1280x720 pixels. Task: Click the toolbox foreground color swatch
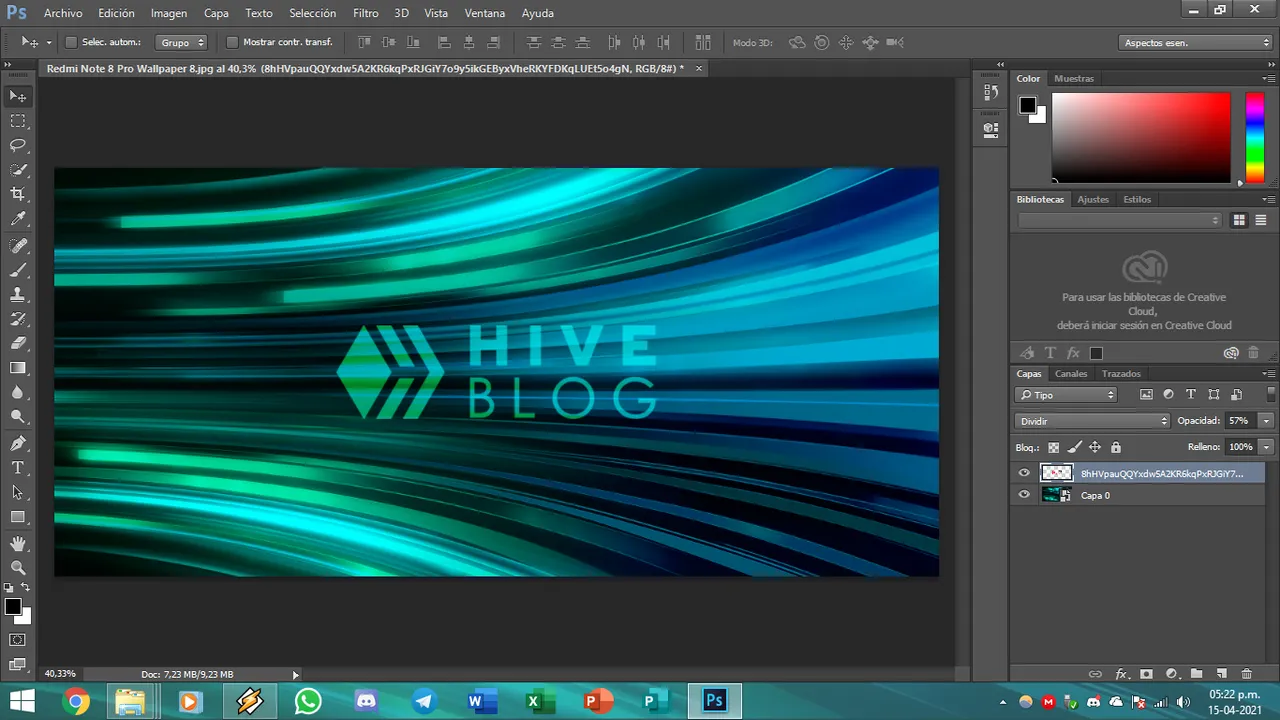tap(13, 607)
